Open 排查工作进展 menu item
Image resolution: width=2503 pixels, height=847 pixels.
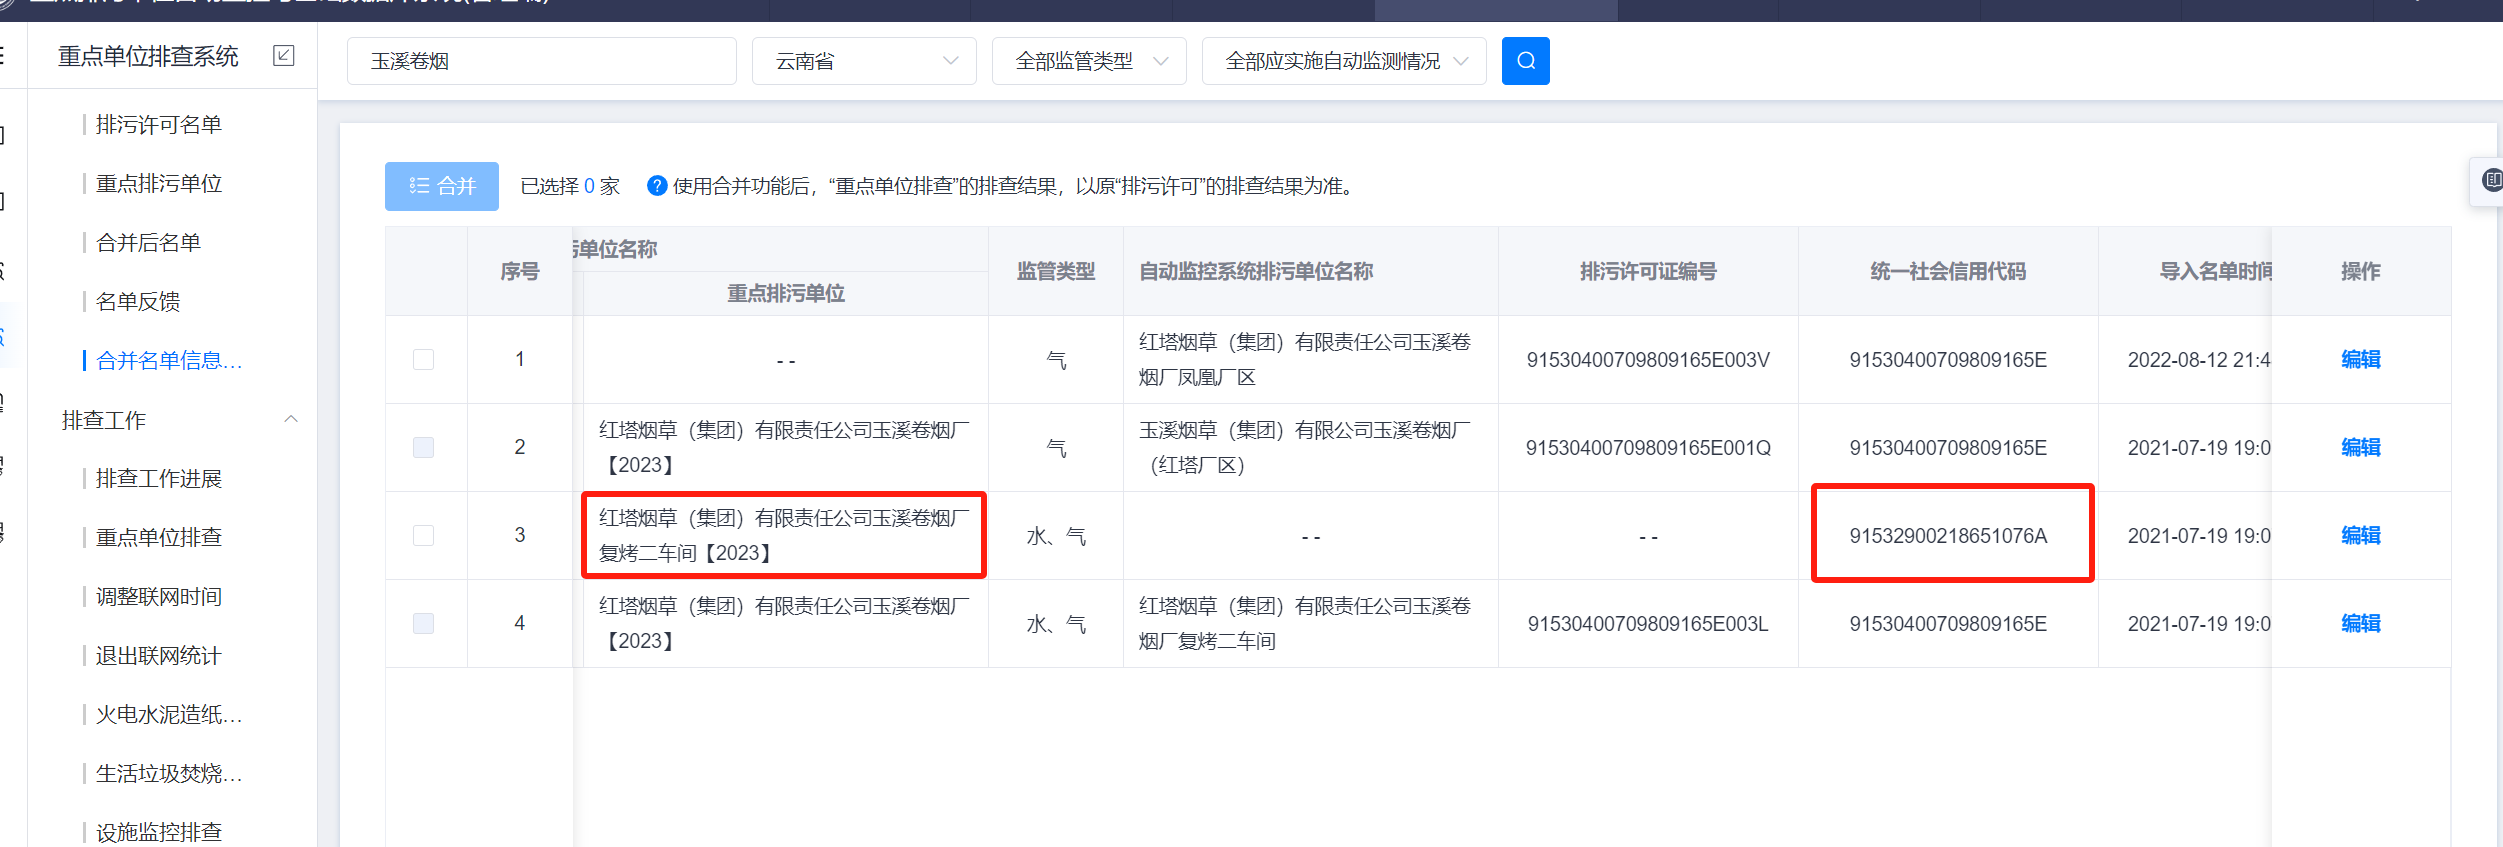click(x=159, y=479)
